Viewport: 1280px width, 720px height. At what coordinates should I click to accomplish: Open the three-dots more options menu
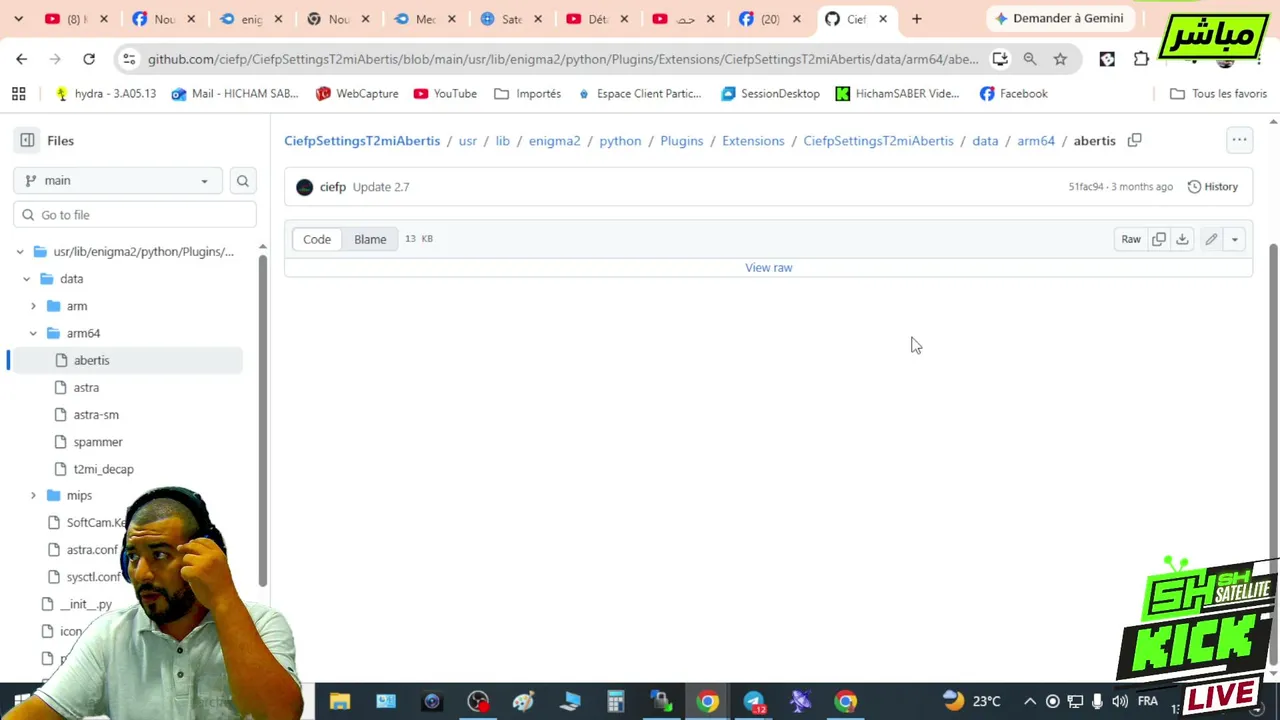[1239, 141]
